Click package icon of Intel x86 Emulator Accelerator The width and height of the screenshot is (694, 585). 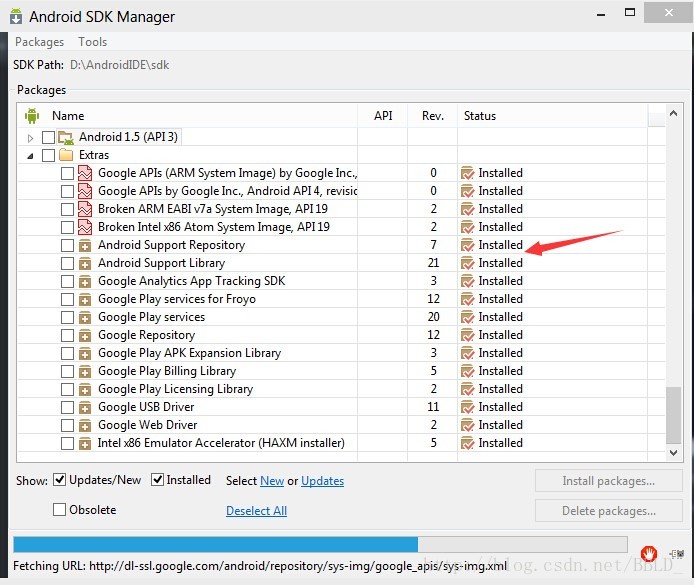point(85,443)
